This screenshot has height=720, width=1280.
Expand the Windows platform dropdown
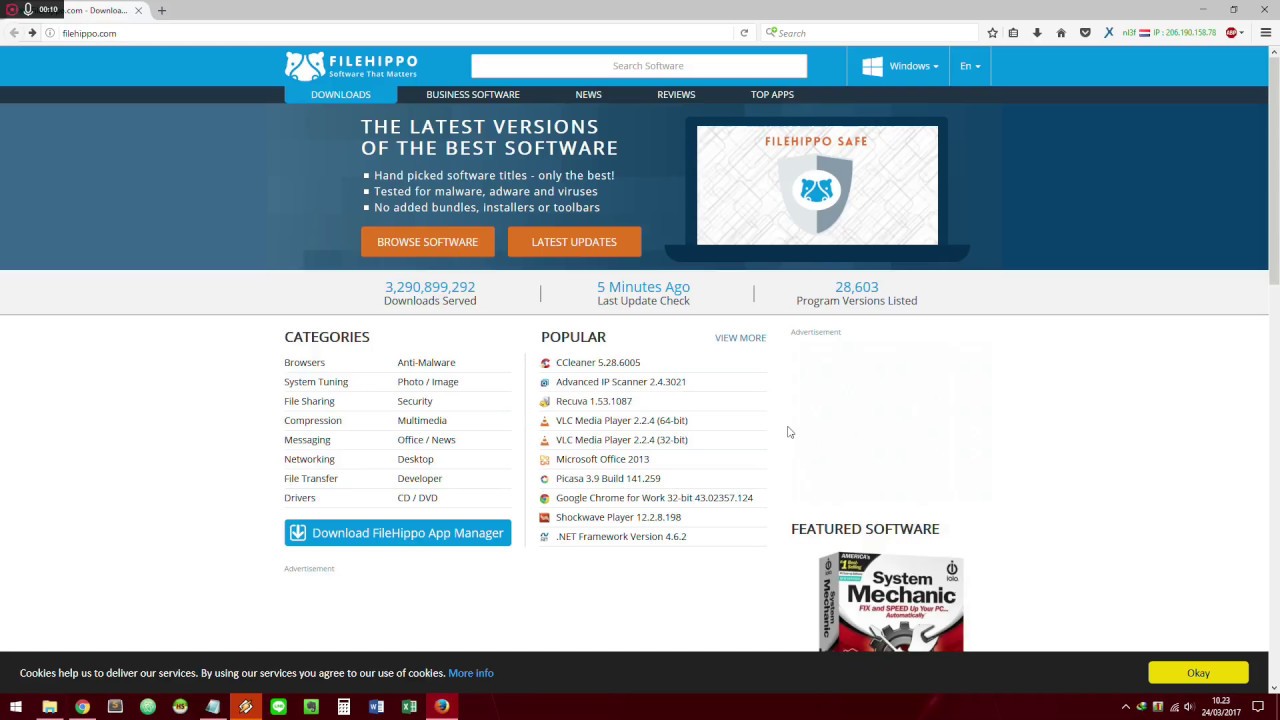900,66
